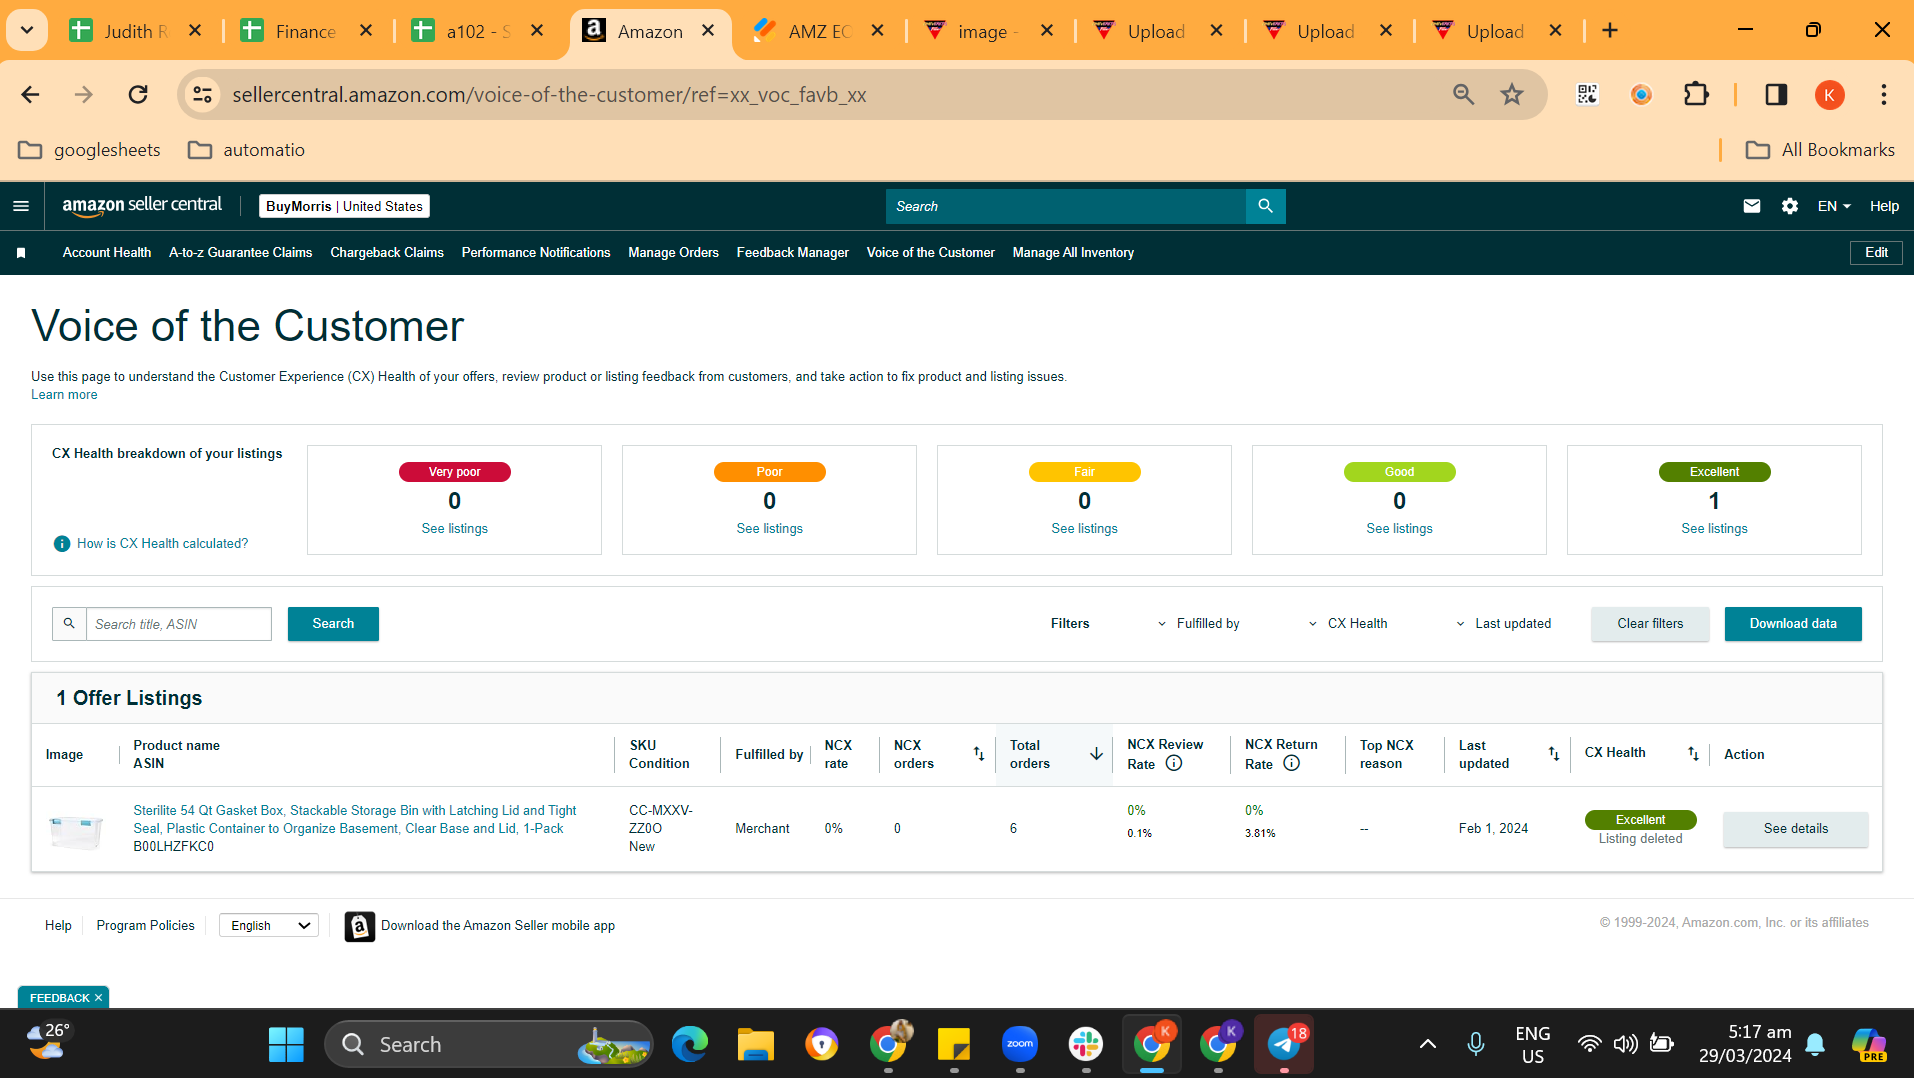Open the browser side panel icon

pyautogui.click(x=1776, y=95)
